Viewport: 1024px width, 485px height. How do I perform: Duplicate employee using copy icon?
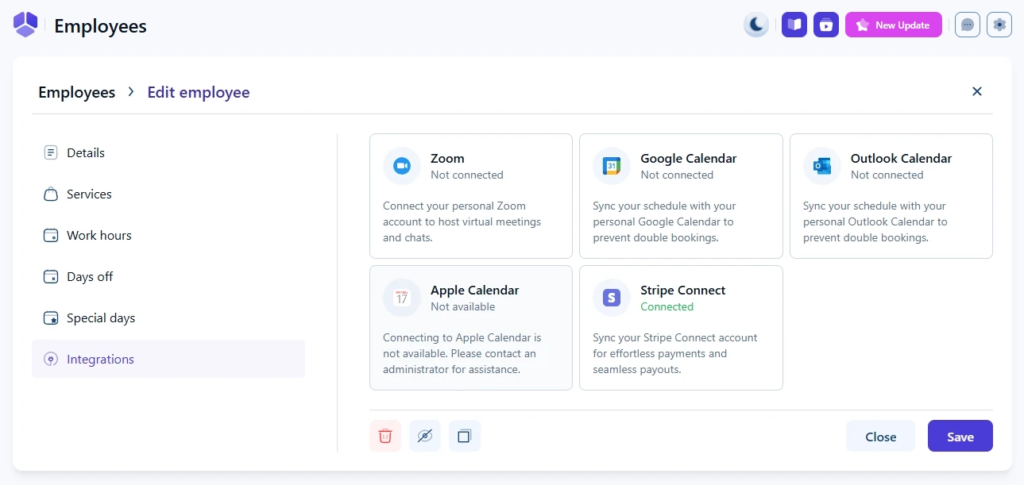pos(465,436)
